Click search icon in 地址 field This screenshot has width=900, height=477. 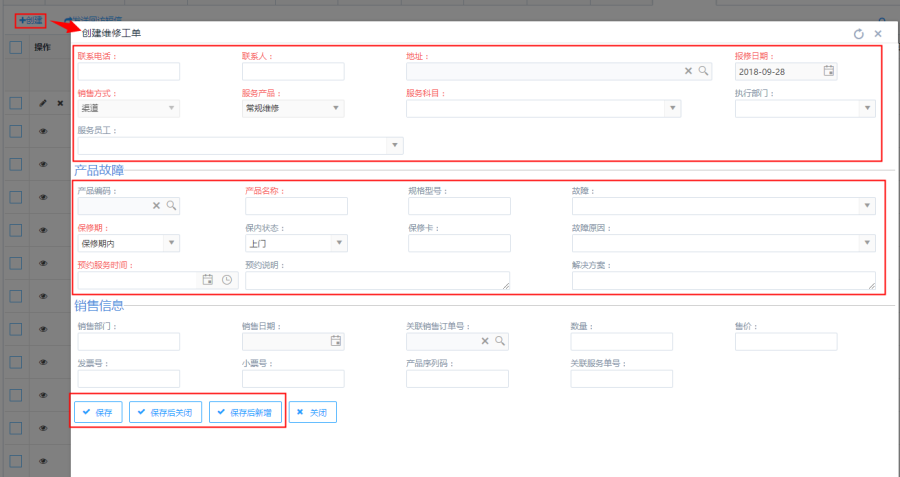click(x=703, y=71)
